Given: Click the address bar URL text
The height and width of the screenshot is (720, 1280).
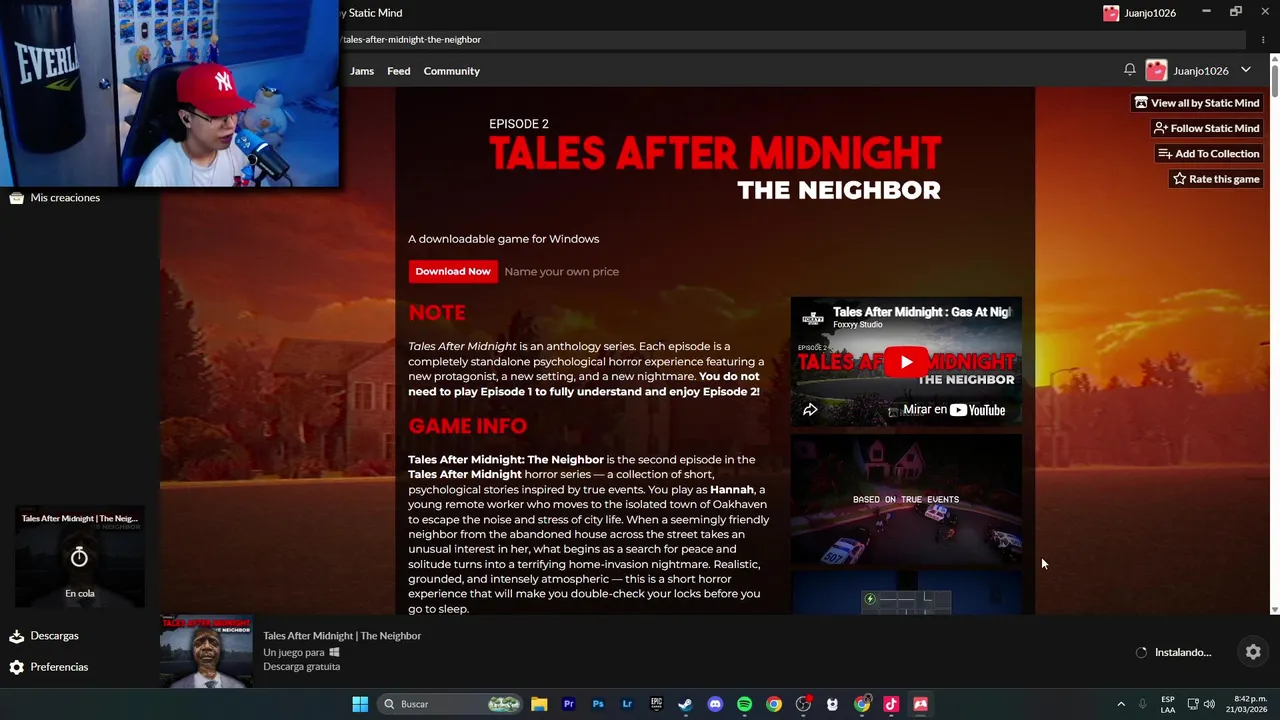Looking at the screenshot, I should [412, 39].
